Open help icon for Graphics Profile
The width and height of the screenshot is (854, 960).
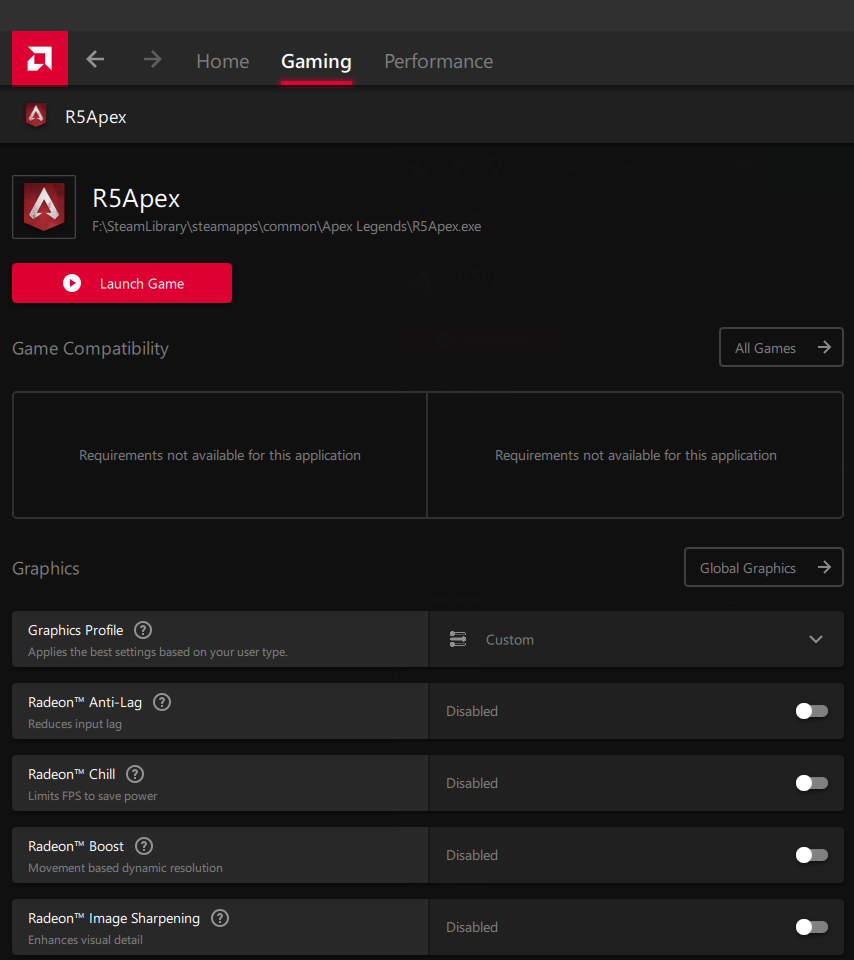(143, 630)
